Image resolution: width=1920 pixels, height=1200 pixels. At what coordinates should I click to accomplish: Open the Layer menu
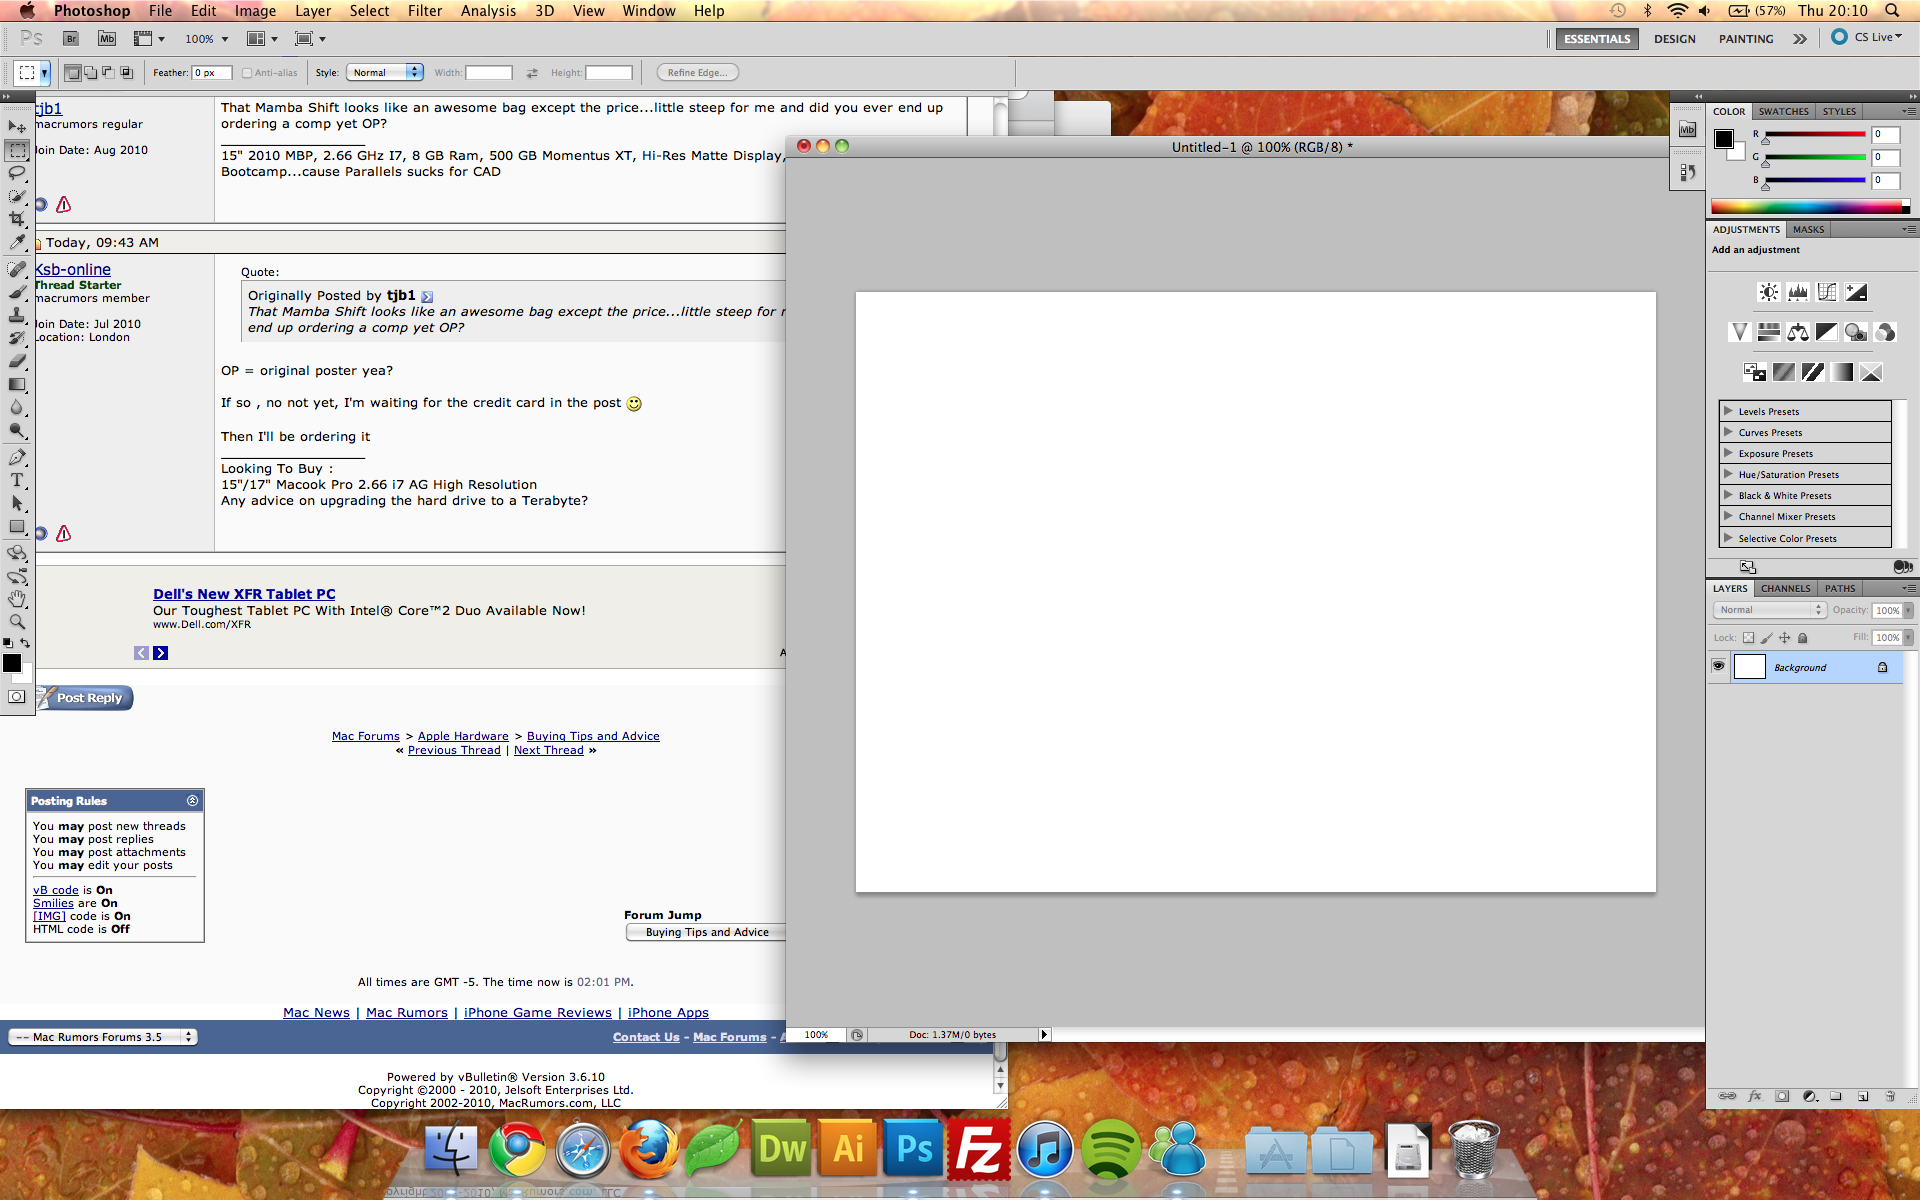point(313,11)
